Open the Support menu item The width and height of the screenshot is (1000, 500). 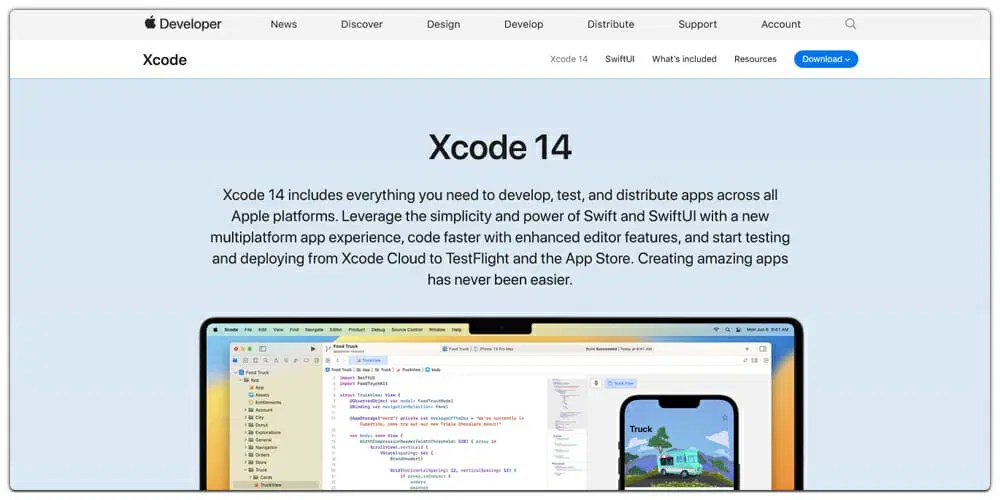tap(697, 24)
